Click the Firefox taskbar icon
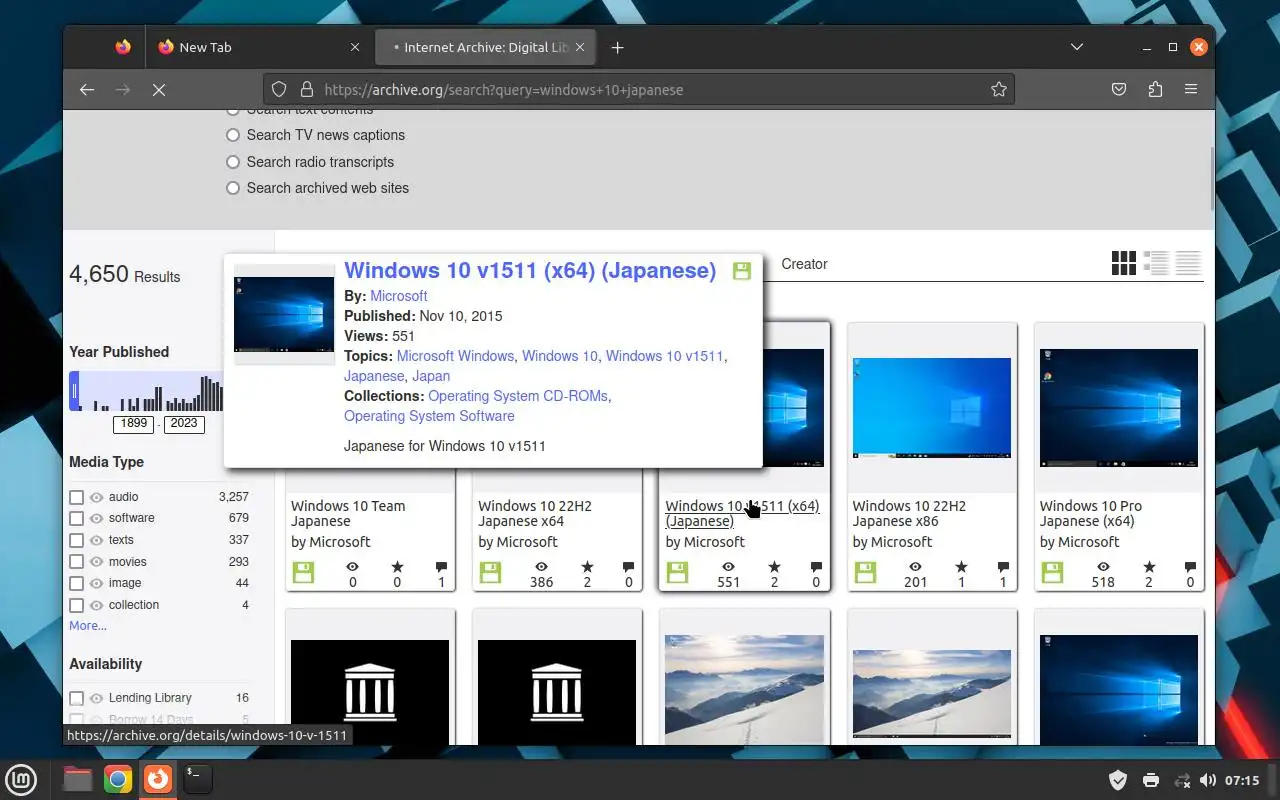Image resolution: width=1280 pixels, height=800 pixels. (158, 779)
